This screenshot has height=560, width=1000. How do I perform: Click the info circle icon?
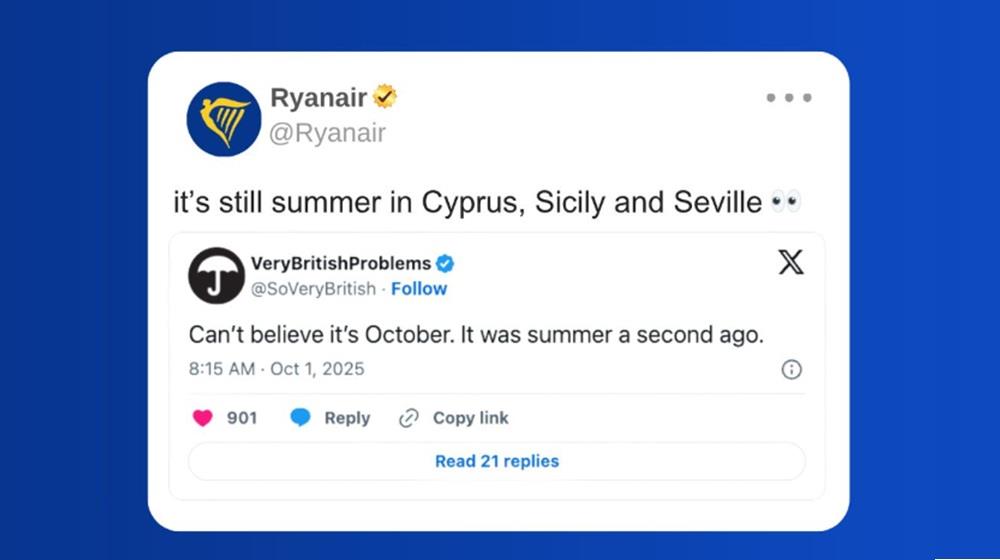click(791, 369)
